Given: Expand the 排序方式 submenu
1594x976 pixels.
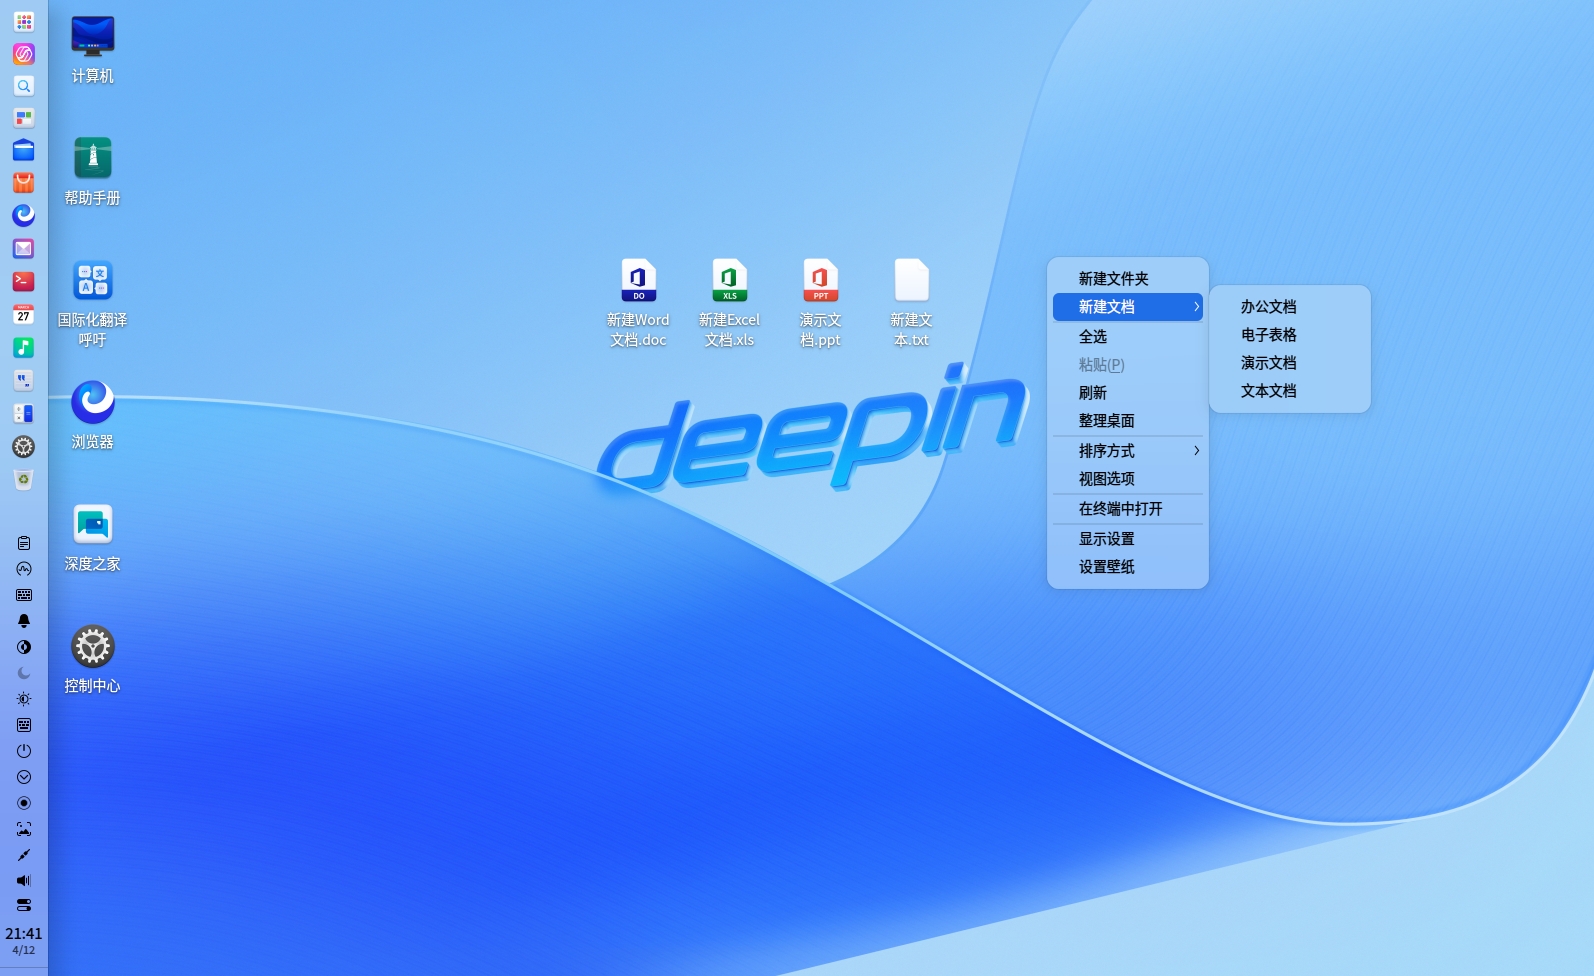Looking at the screenshot, I should (x=1128, y=451).
